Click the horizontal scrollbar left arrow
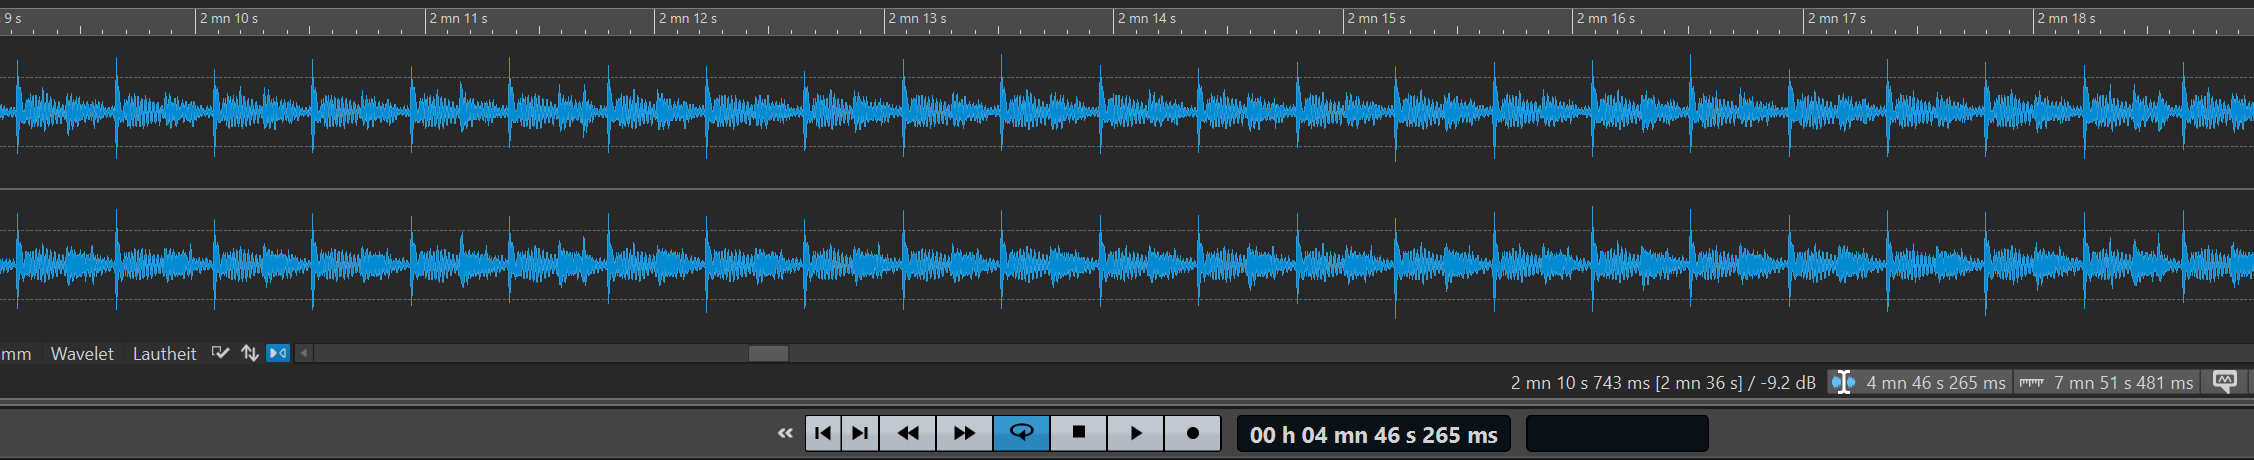The width and height of the screenshot is (2254, 460). point(304,353)
